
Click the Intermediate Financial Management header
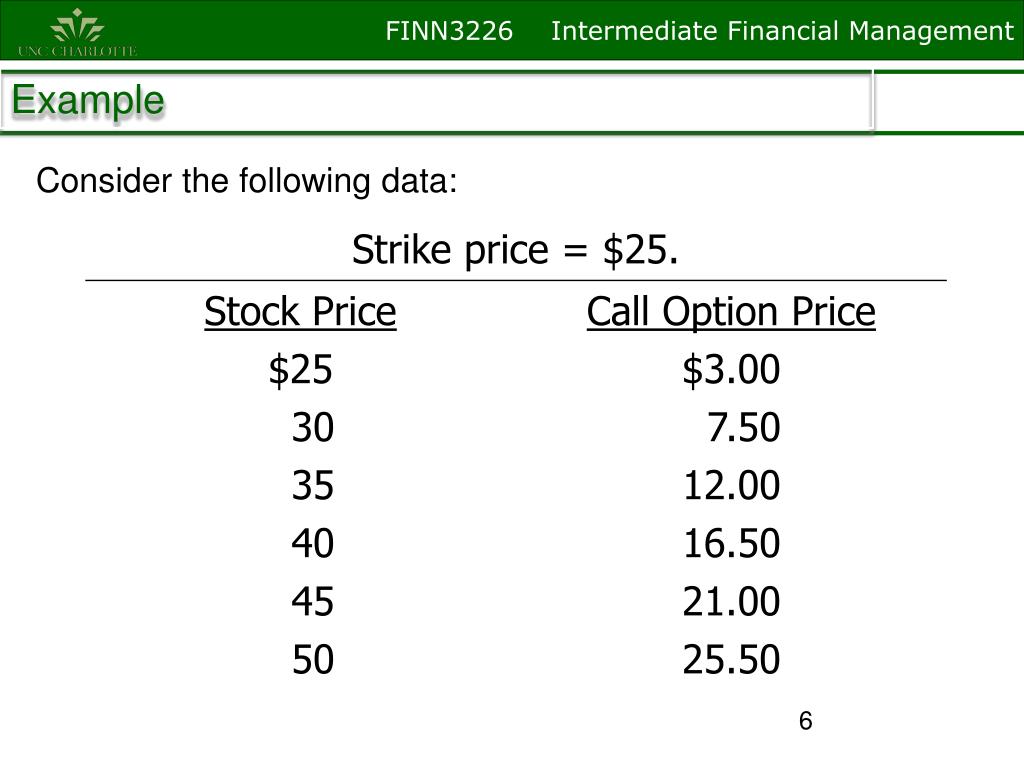tap(782, 31)
